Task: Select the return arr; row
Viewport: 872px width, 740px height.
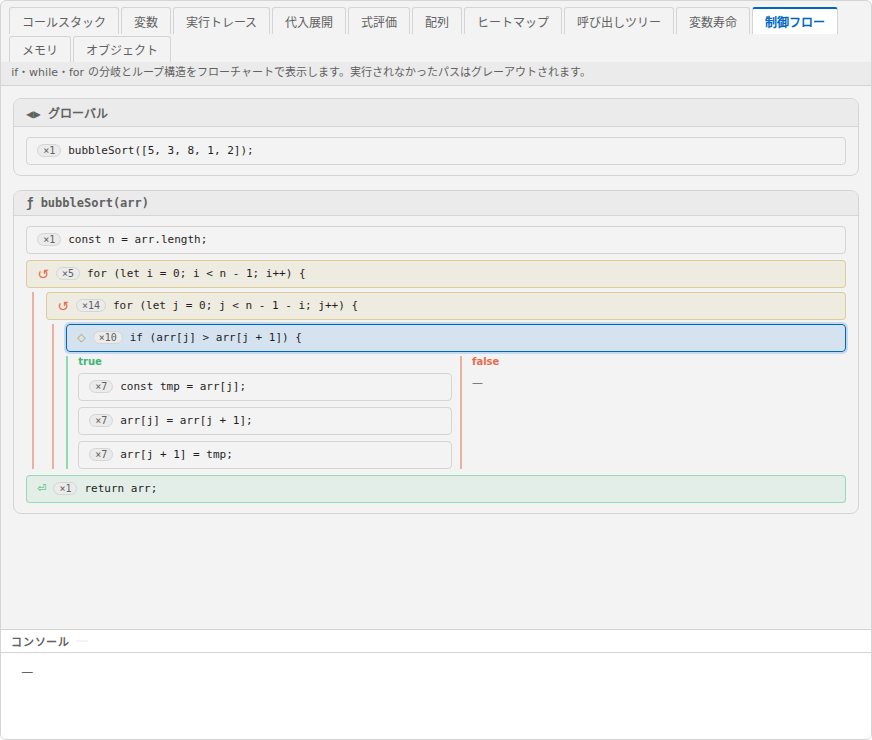Action: tap(436, 489)
